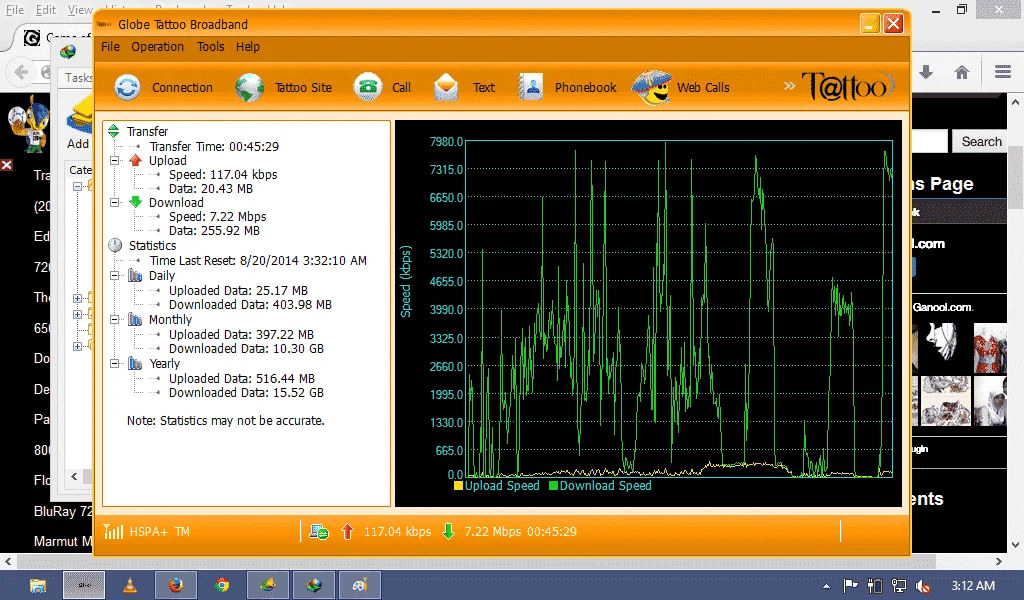Select Time Last Reset row
This screenshot has width=1024, height=600.
[x=258, y=261]
